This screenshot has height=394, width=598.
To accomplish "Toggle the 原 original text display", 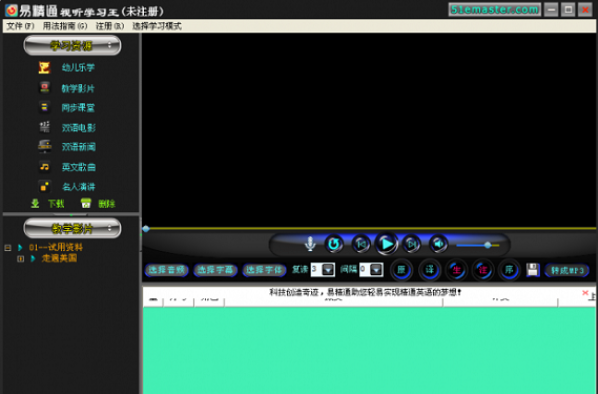I will [402, 270].
